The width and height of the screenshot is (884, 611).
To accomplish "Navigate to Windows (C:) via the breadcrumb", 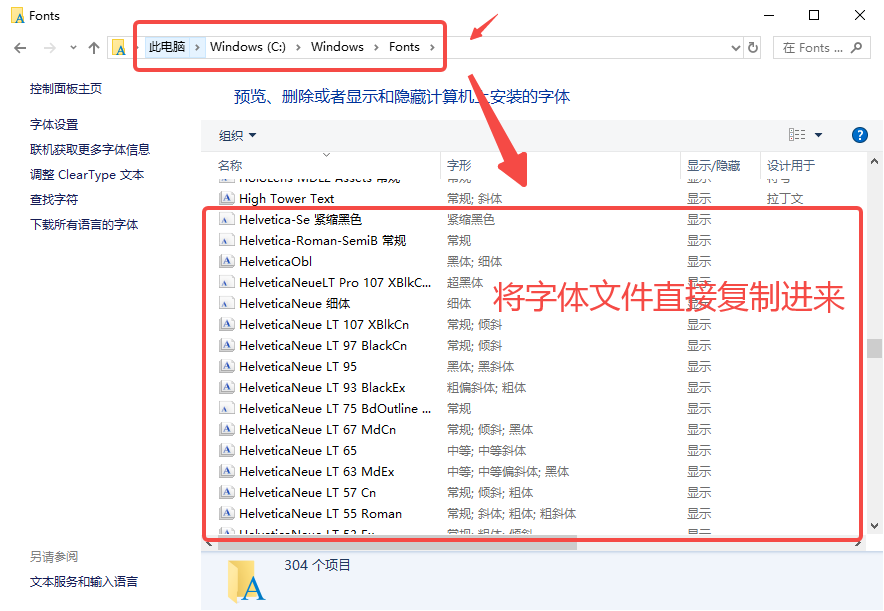I will point(246,46).
